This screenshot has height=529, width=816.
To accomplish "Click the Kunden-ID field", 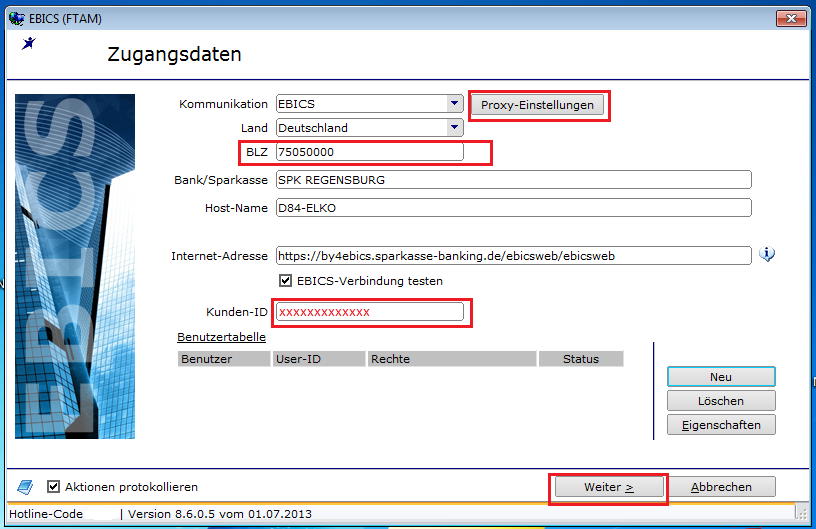I will pos(369,312).
